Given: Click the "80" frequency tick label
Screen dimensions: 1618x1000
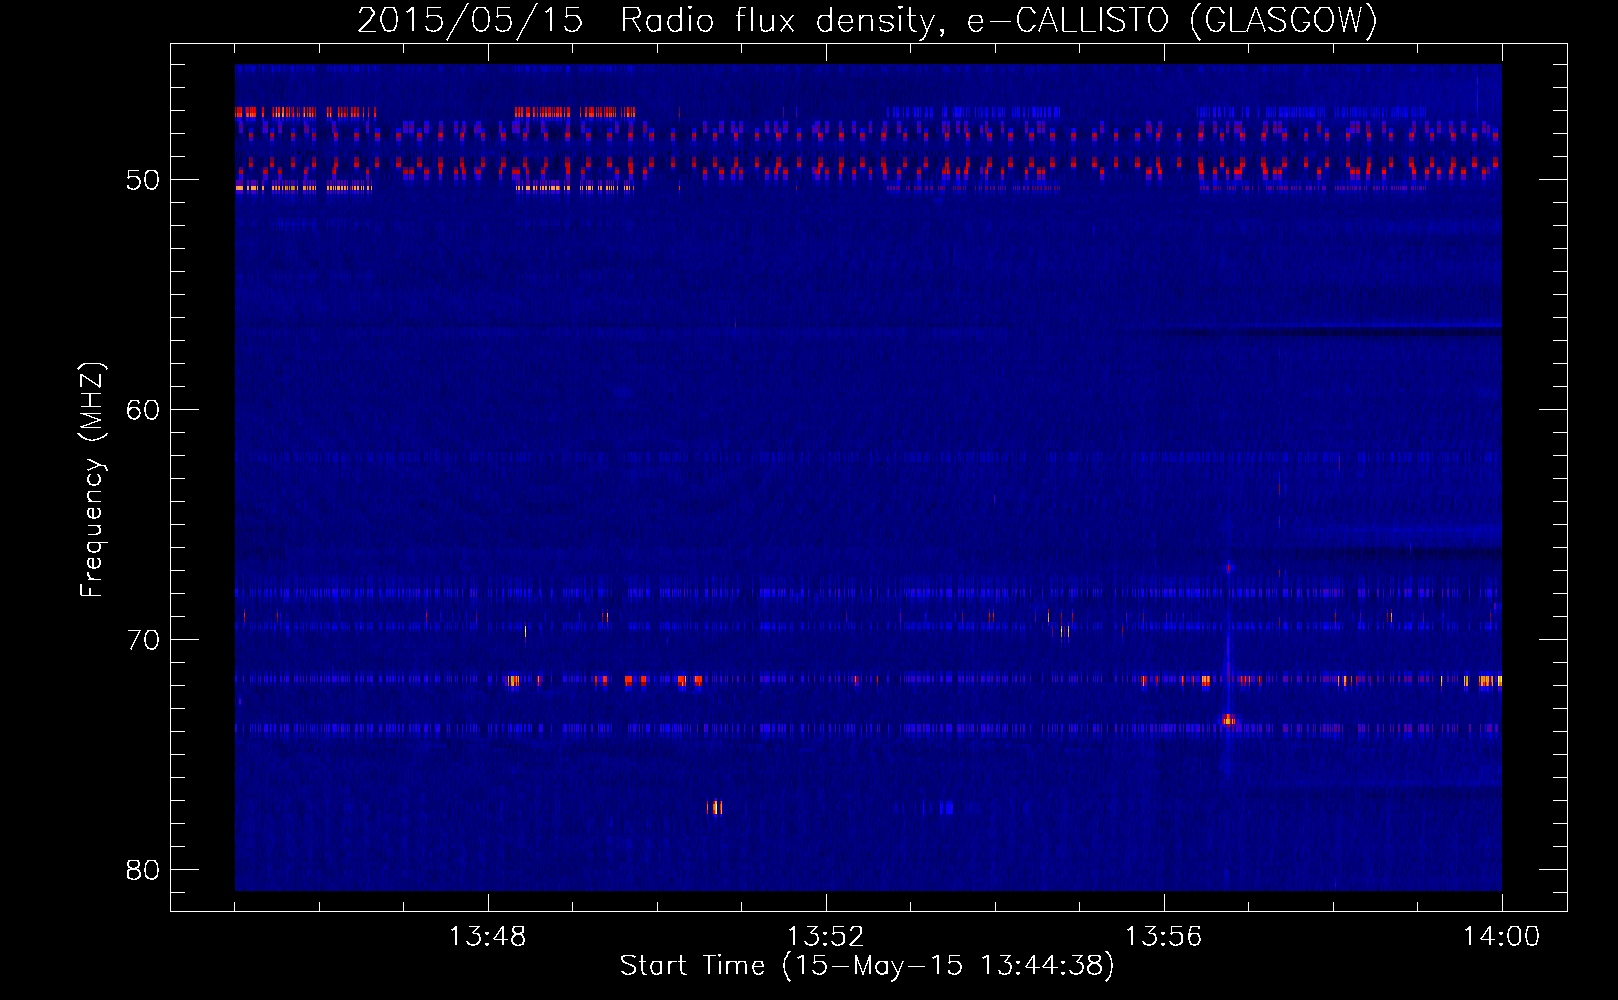Looking at the screenshot, I should (143, 870).
